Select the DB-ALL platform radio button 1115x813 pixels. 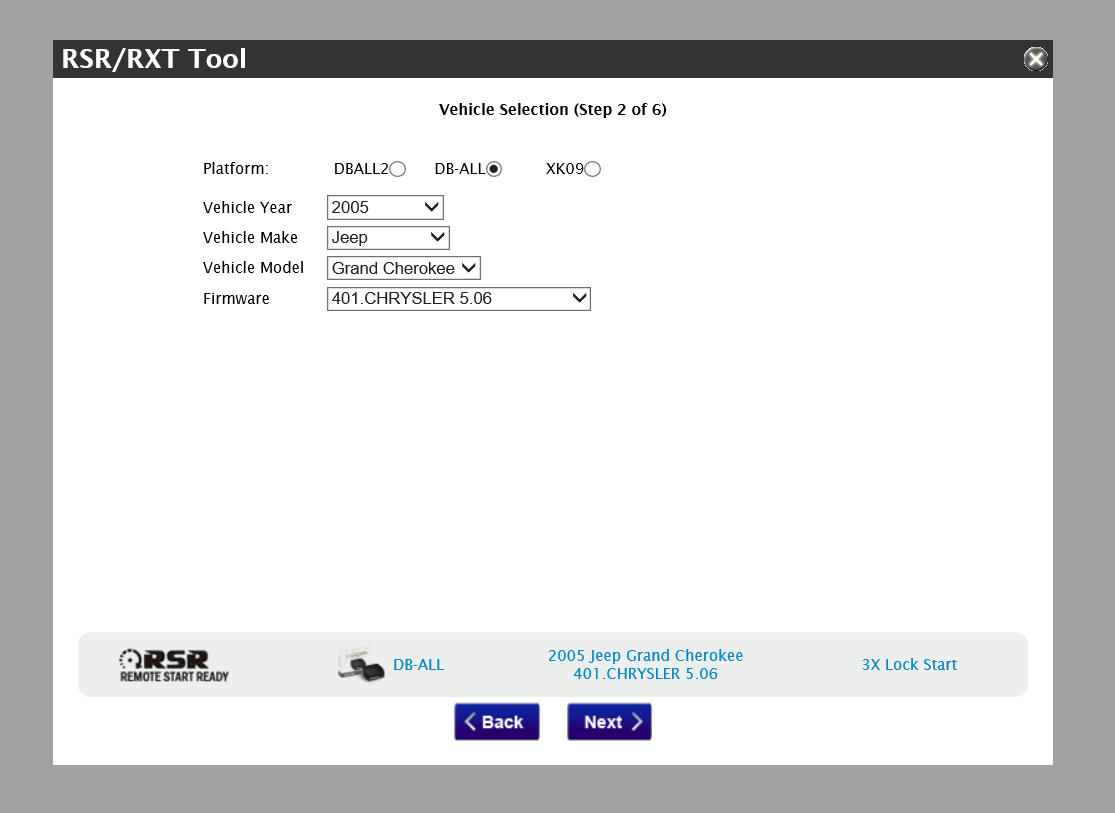[494, 169]
